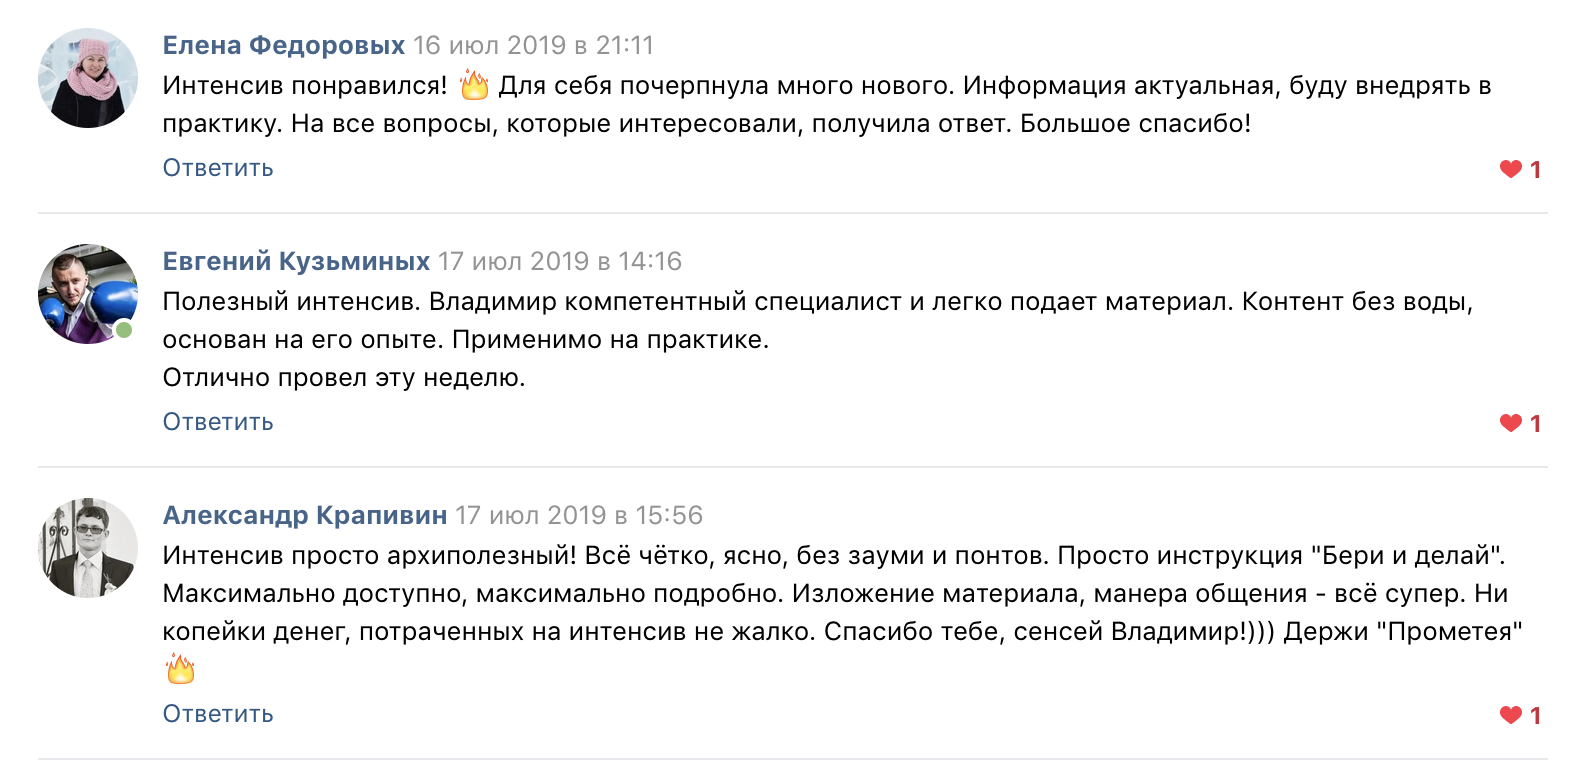Image resolution: width=1582 pixels, height=762 pixels.
Task: Reply to Елена Федоровых's comment via Ответить
Action: click(218, 168)
